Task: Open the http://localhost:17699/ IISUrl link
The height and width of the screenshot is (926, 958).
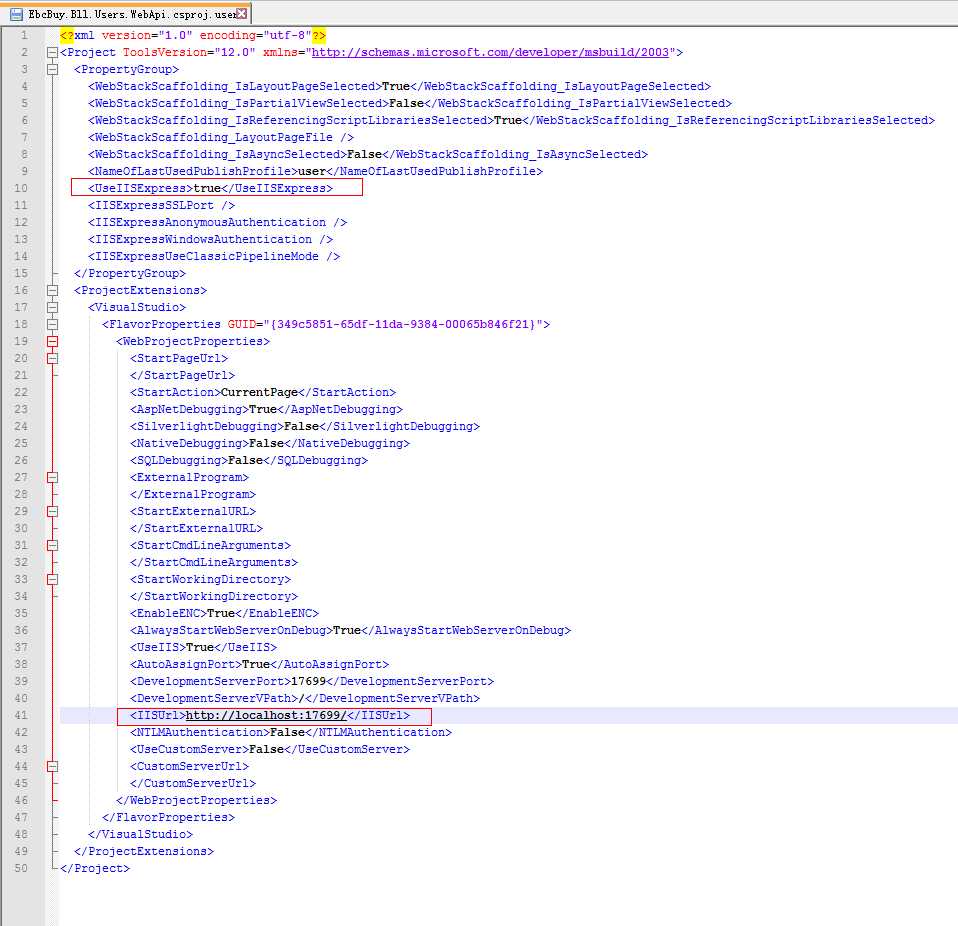Action: [266, 715]
